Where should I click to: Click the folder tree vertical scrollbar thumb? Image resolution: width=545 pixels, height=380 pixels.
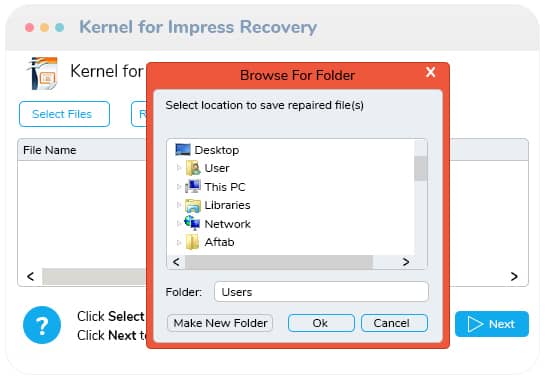tap(421, 169)
